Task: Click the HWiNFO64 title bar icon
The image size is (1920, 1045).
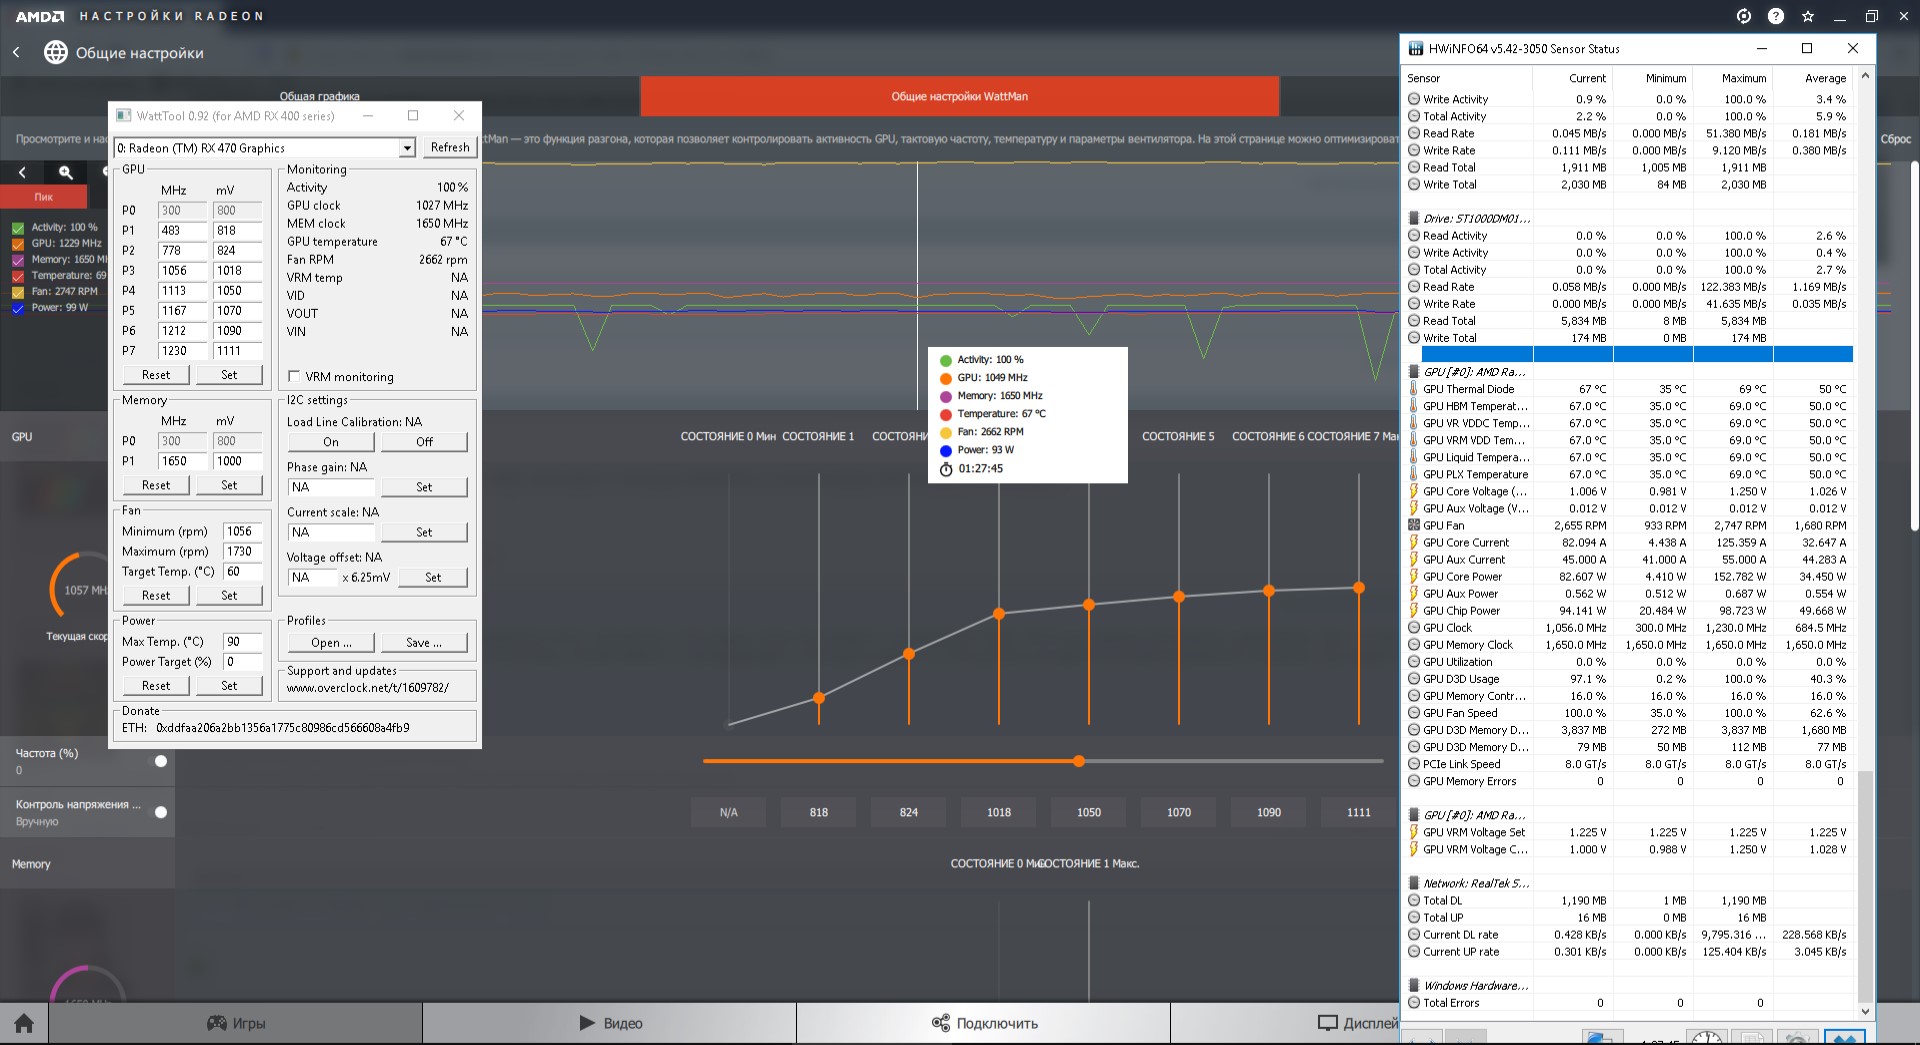Action: tap(1416, 48)
